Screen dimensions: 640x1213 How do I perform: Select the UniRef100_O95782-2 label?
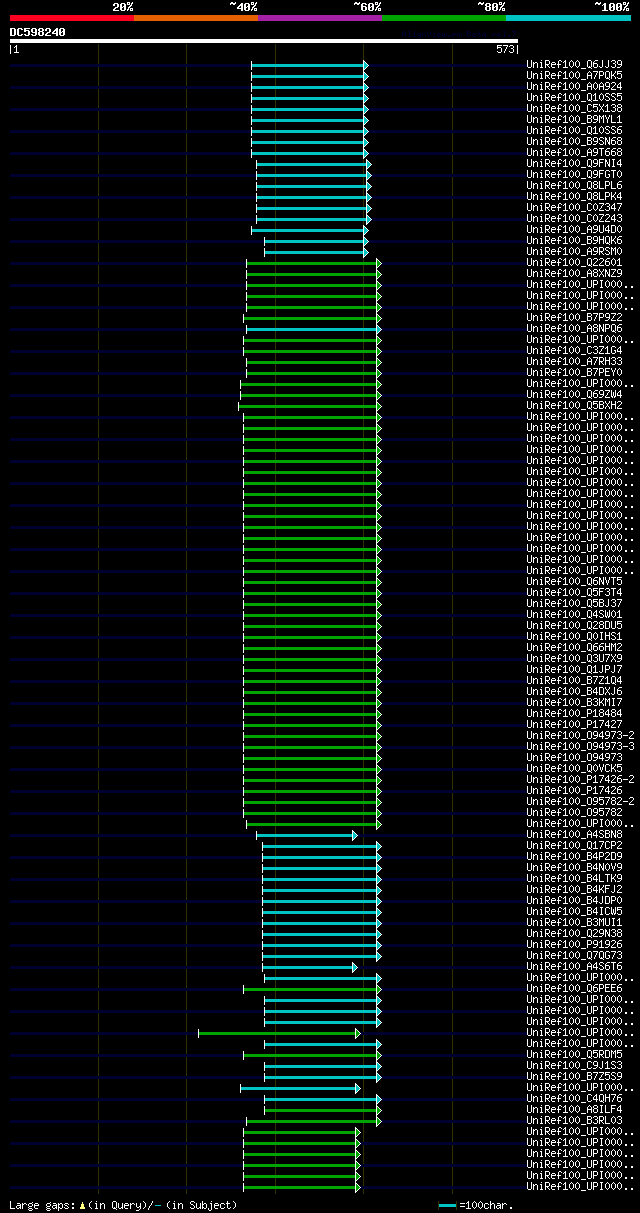pyautogui.click(x=580, y=801)
